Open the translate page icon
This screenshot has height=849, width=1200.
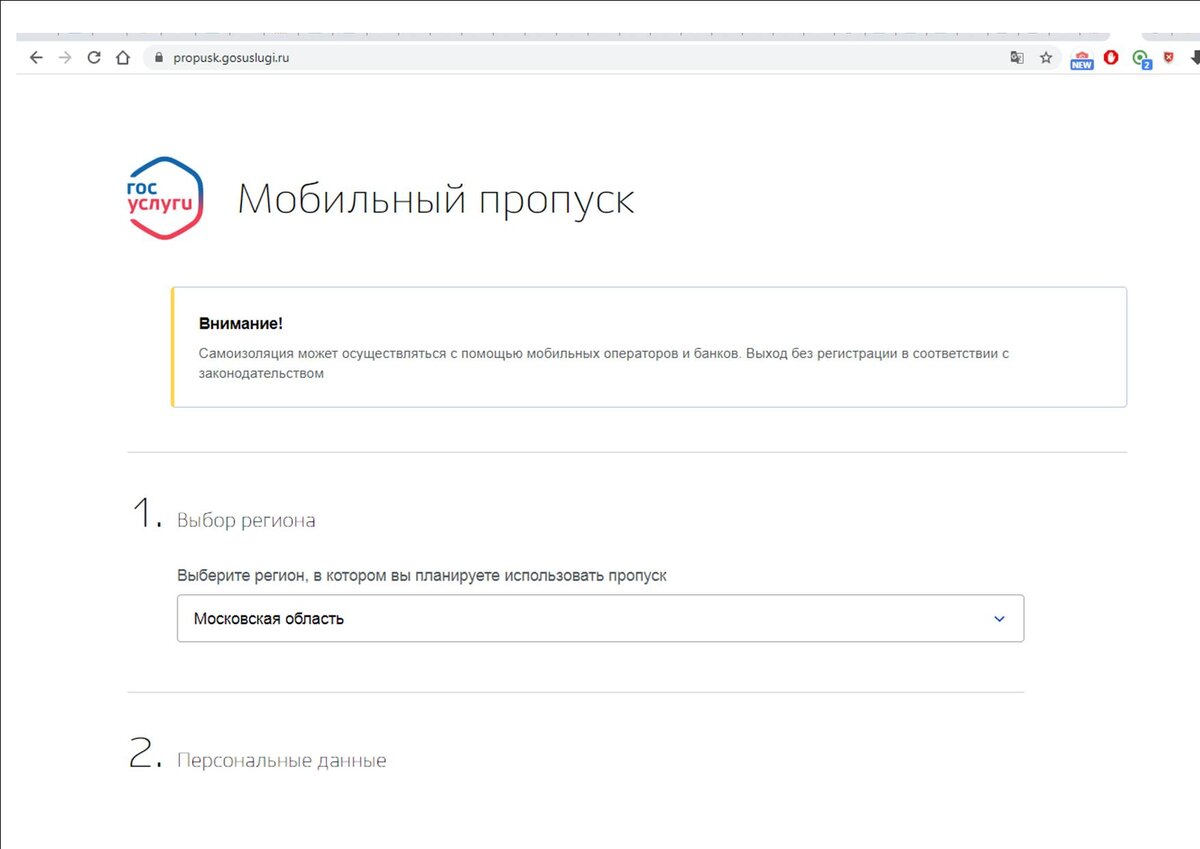1017,58
